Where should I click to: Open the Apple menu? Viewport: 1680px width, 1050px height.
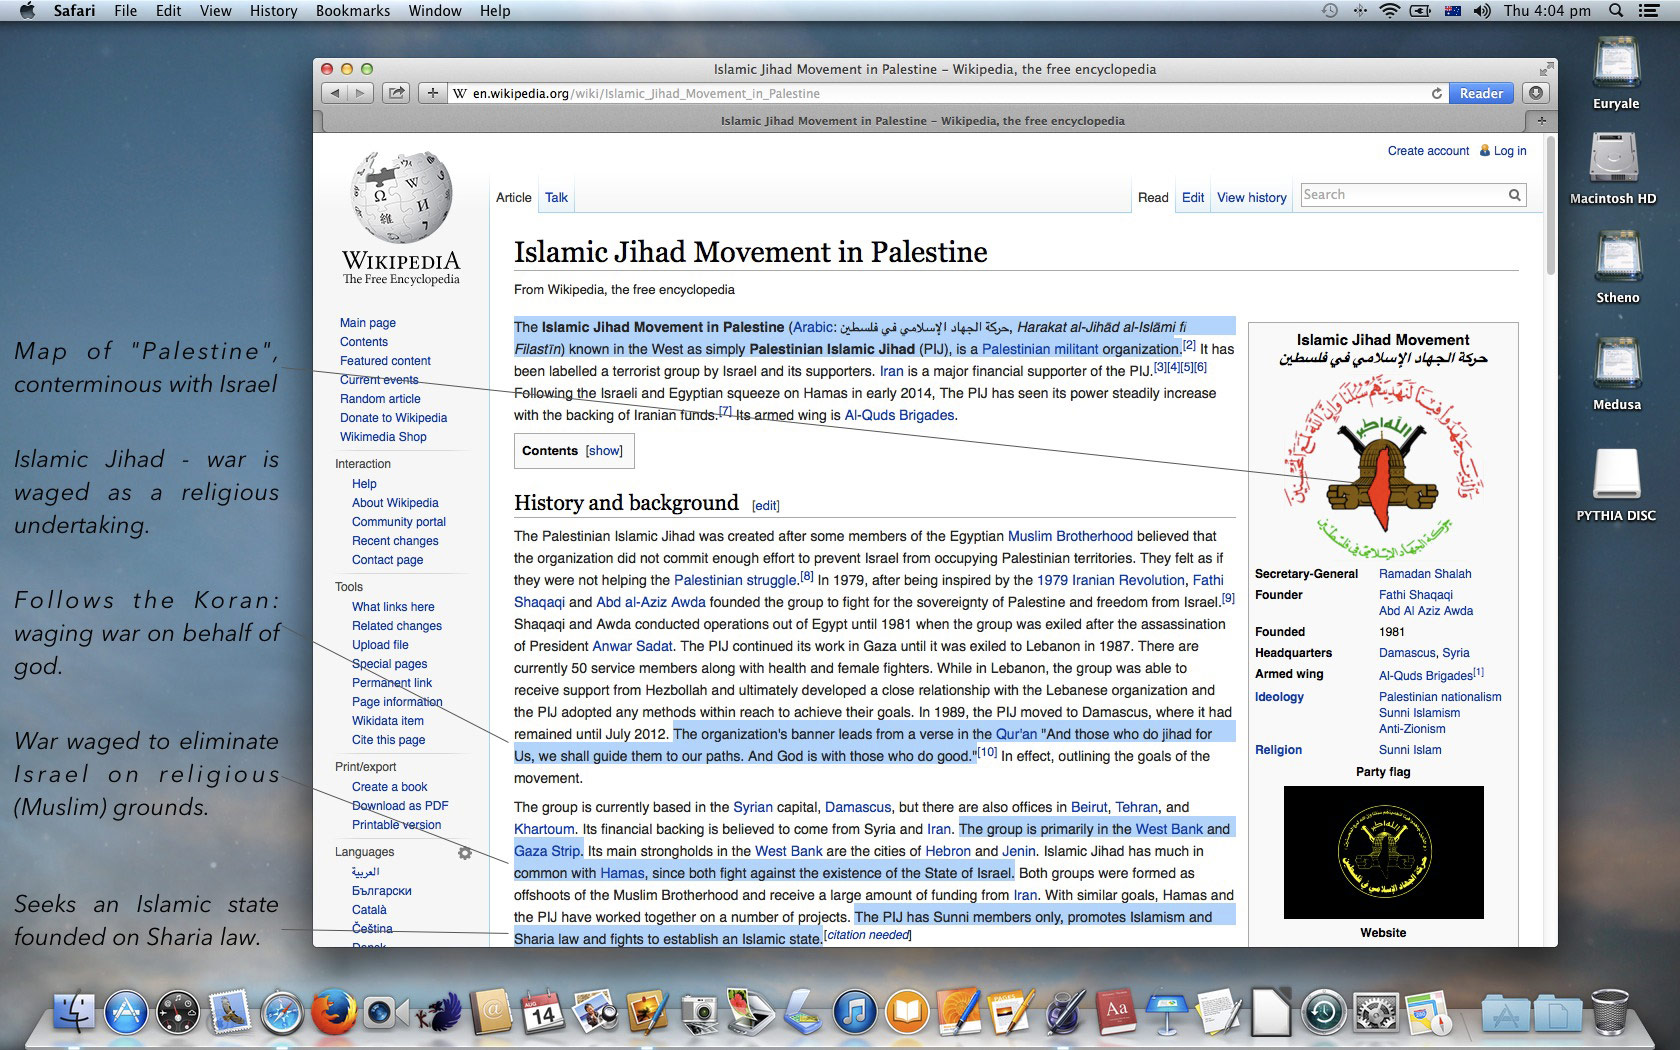tap(27, 11)
